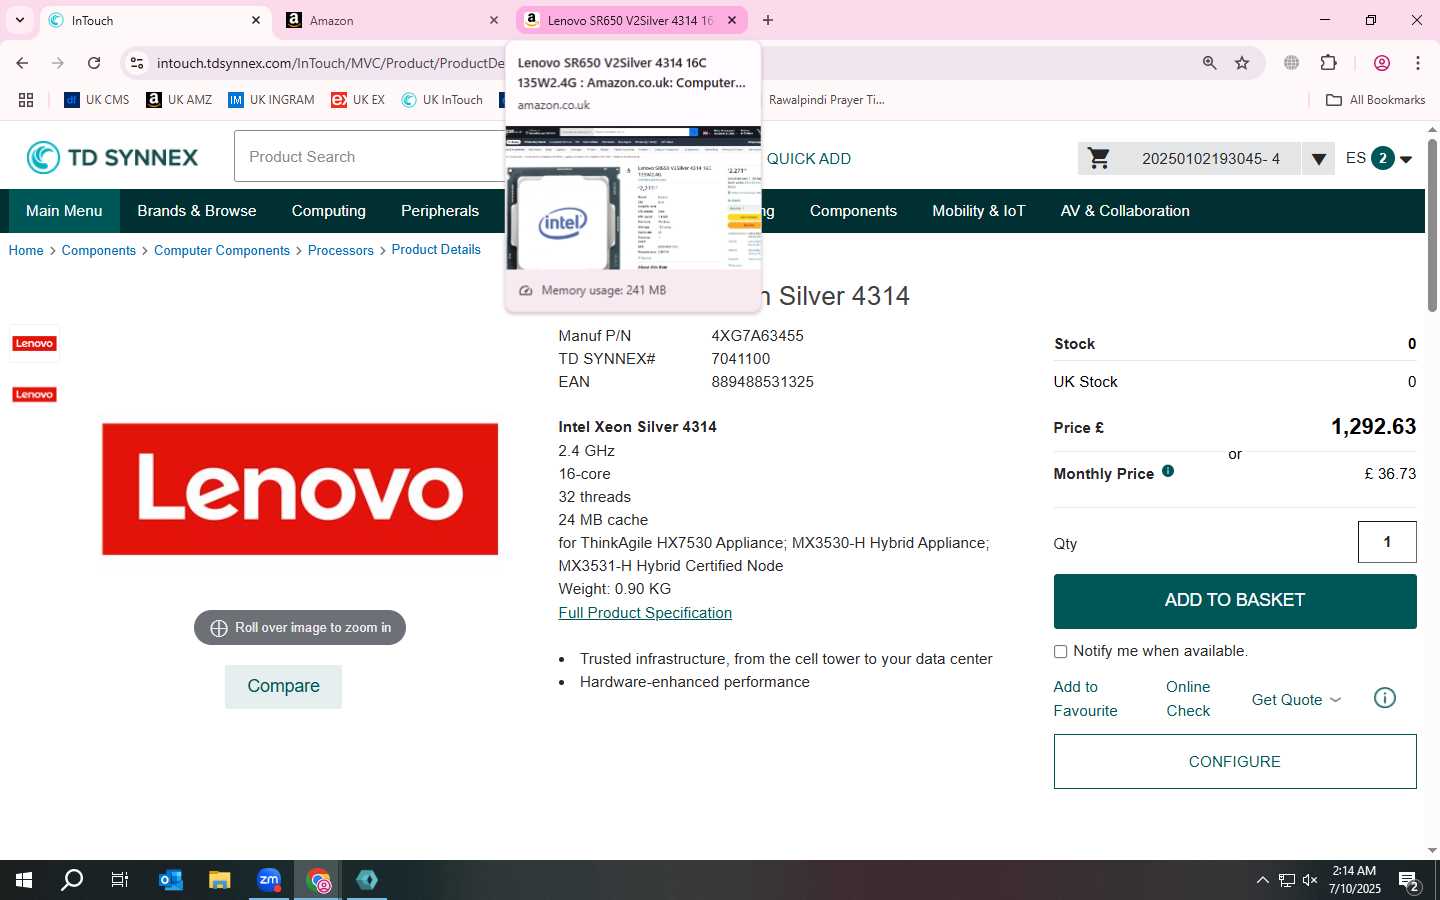Screen dimensions: 1440x900
Task: Click the first Lenovo thumbnail image
Action: tap(34, 343)
